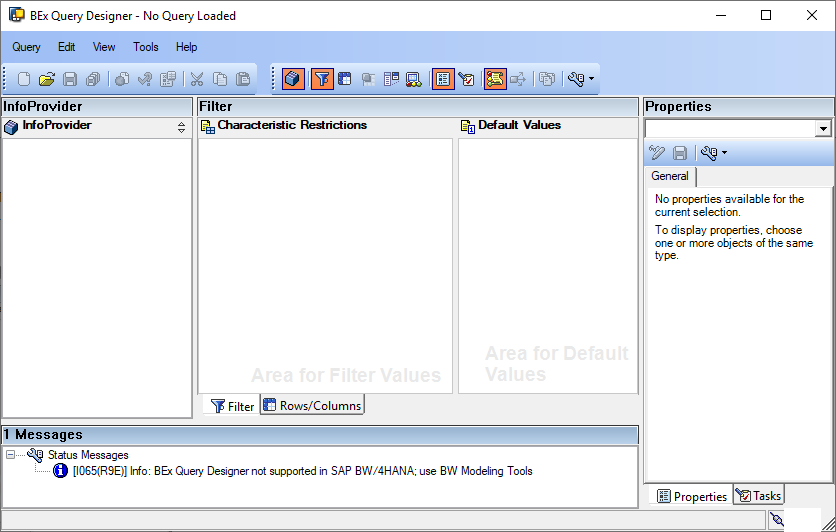The width and height of the screenshot is (836, 532).
Task: Click the blue info icon beside message
Action: click(x=60, y=470)
